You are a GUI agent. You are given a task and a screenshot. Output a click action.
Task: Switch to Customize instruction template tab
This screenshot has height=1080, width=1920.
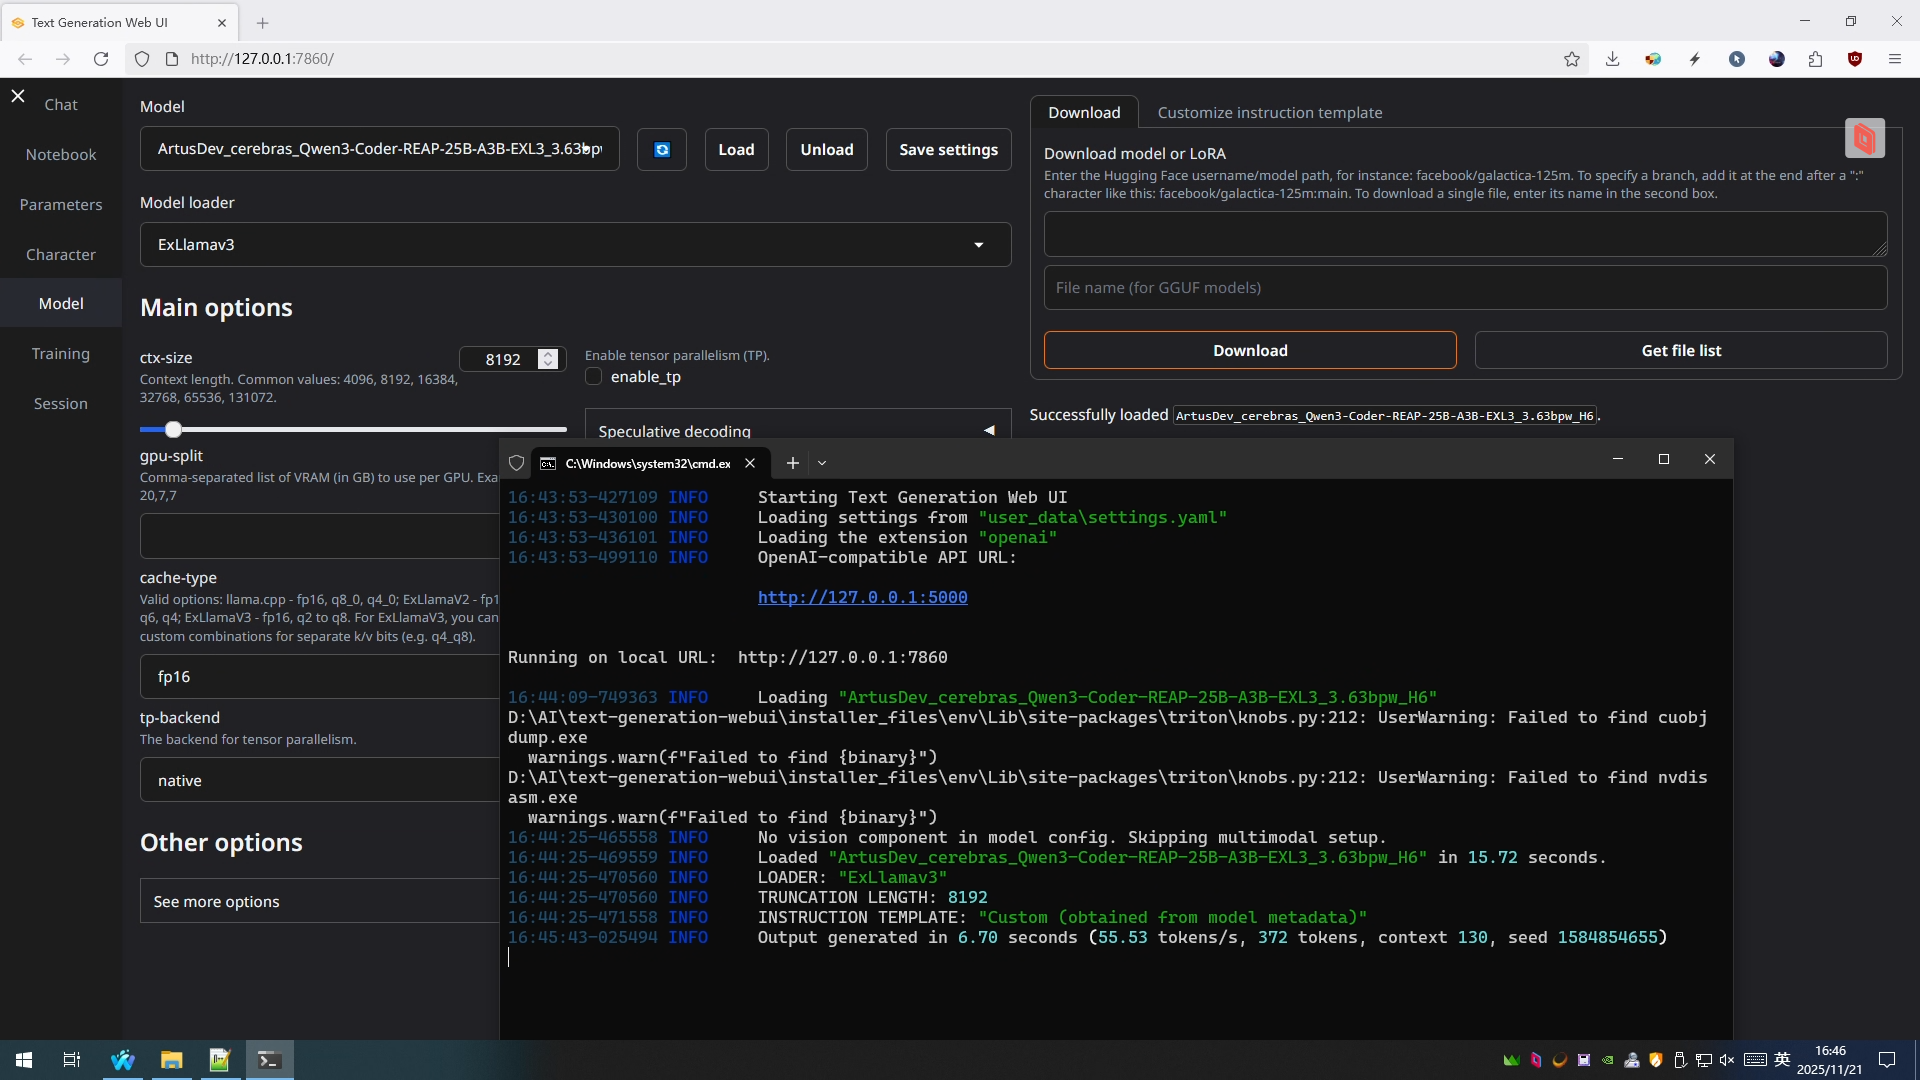coord(1269,113)
